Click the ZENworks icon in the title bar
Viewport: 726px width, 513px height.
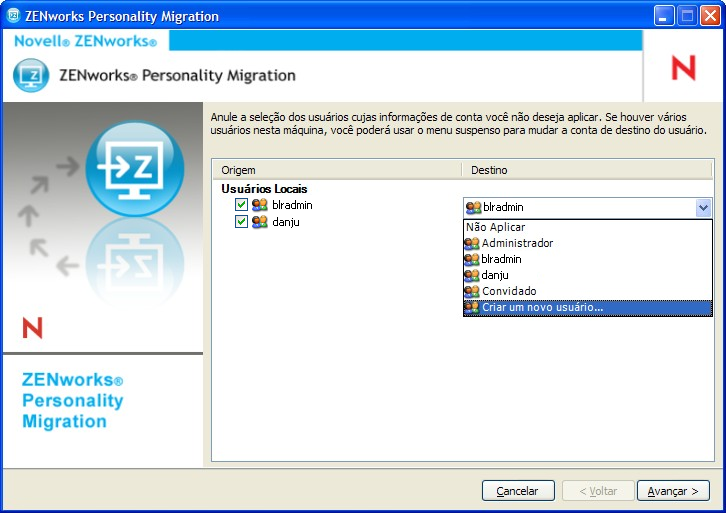click(13, 15)
